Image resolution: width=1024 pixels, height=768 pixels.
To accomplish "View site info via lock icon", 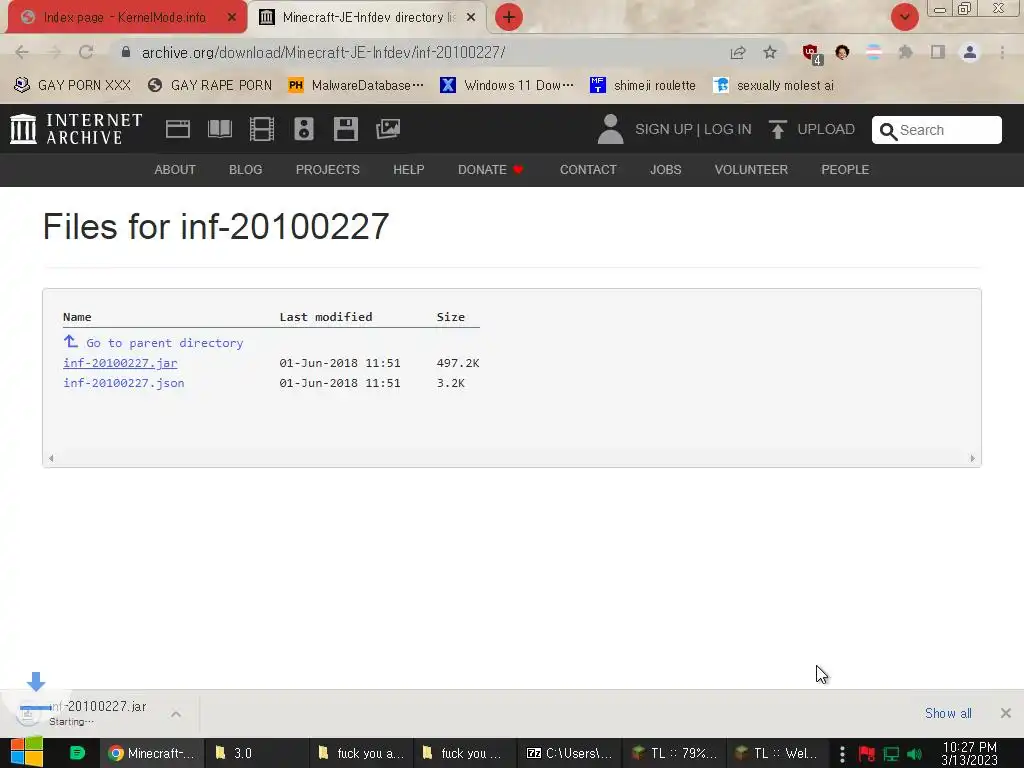I will [126, 52].
